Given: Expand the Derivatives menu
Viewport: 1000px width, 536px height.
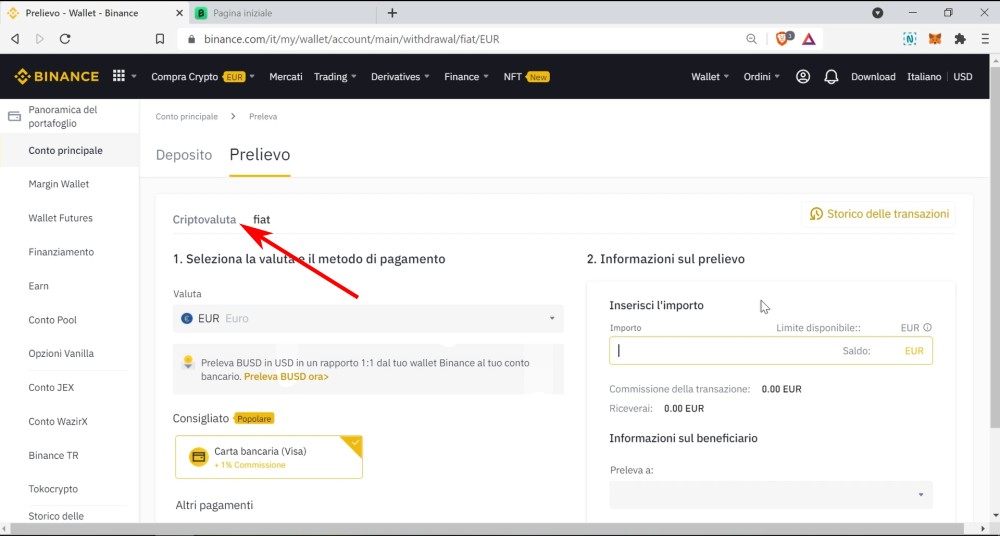Looking at the screenshot, I should (400, 77).
